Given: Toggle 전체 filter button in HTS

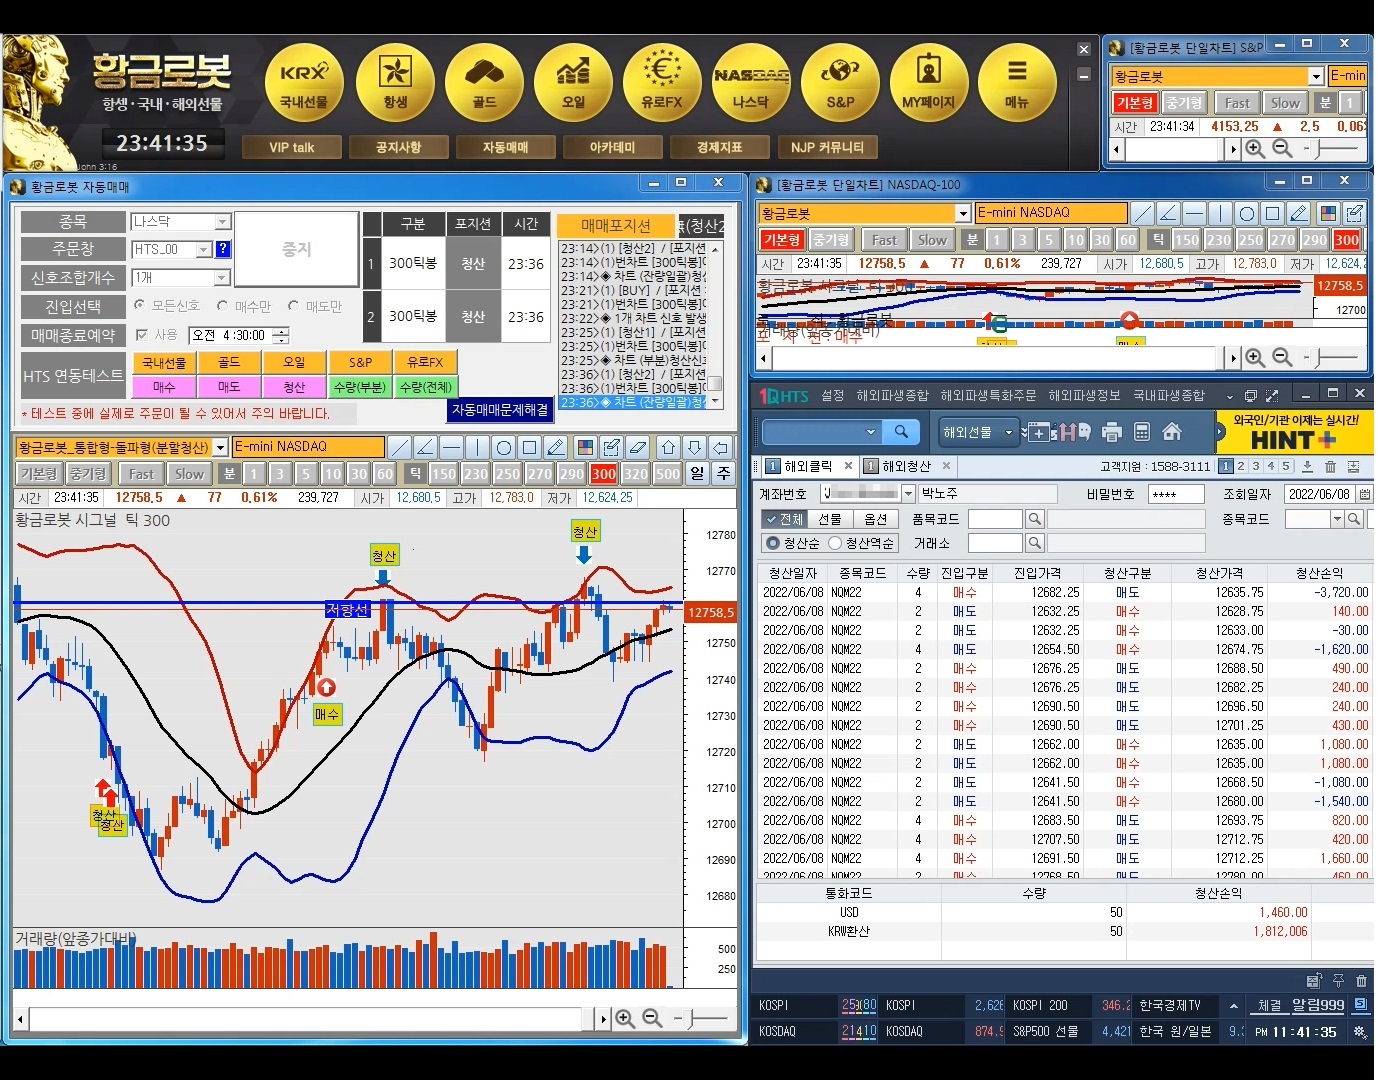Looking at the screenshot, I should pyautogui.click(x=783, y=519).
